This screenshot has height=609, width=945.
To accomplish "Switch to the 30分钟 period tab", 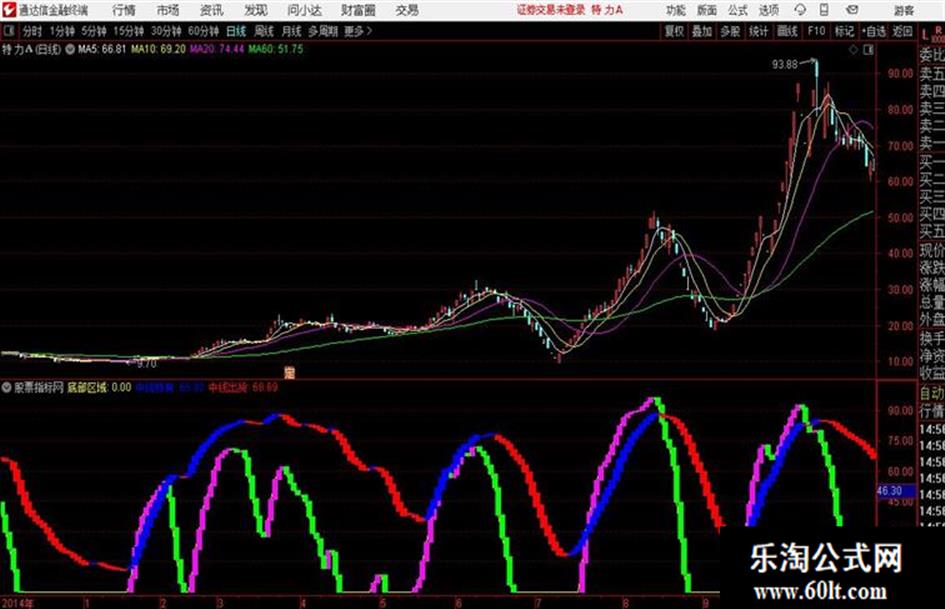I will pyautogui.click(x=166, y=31).
